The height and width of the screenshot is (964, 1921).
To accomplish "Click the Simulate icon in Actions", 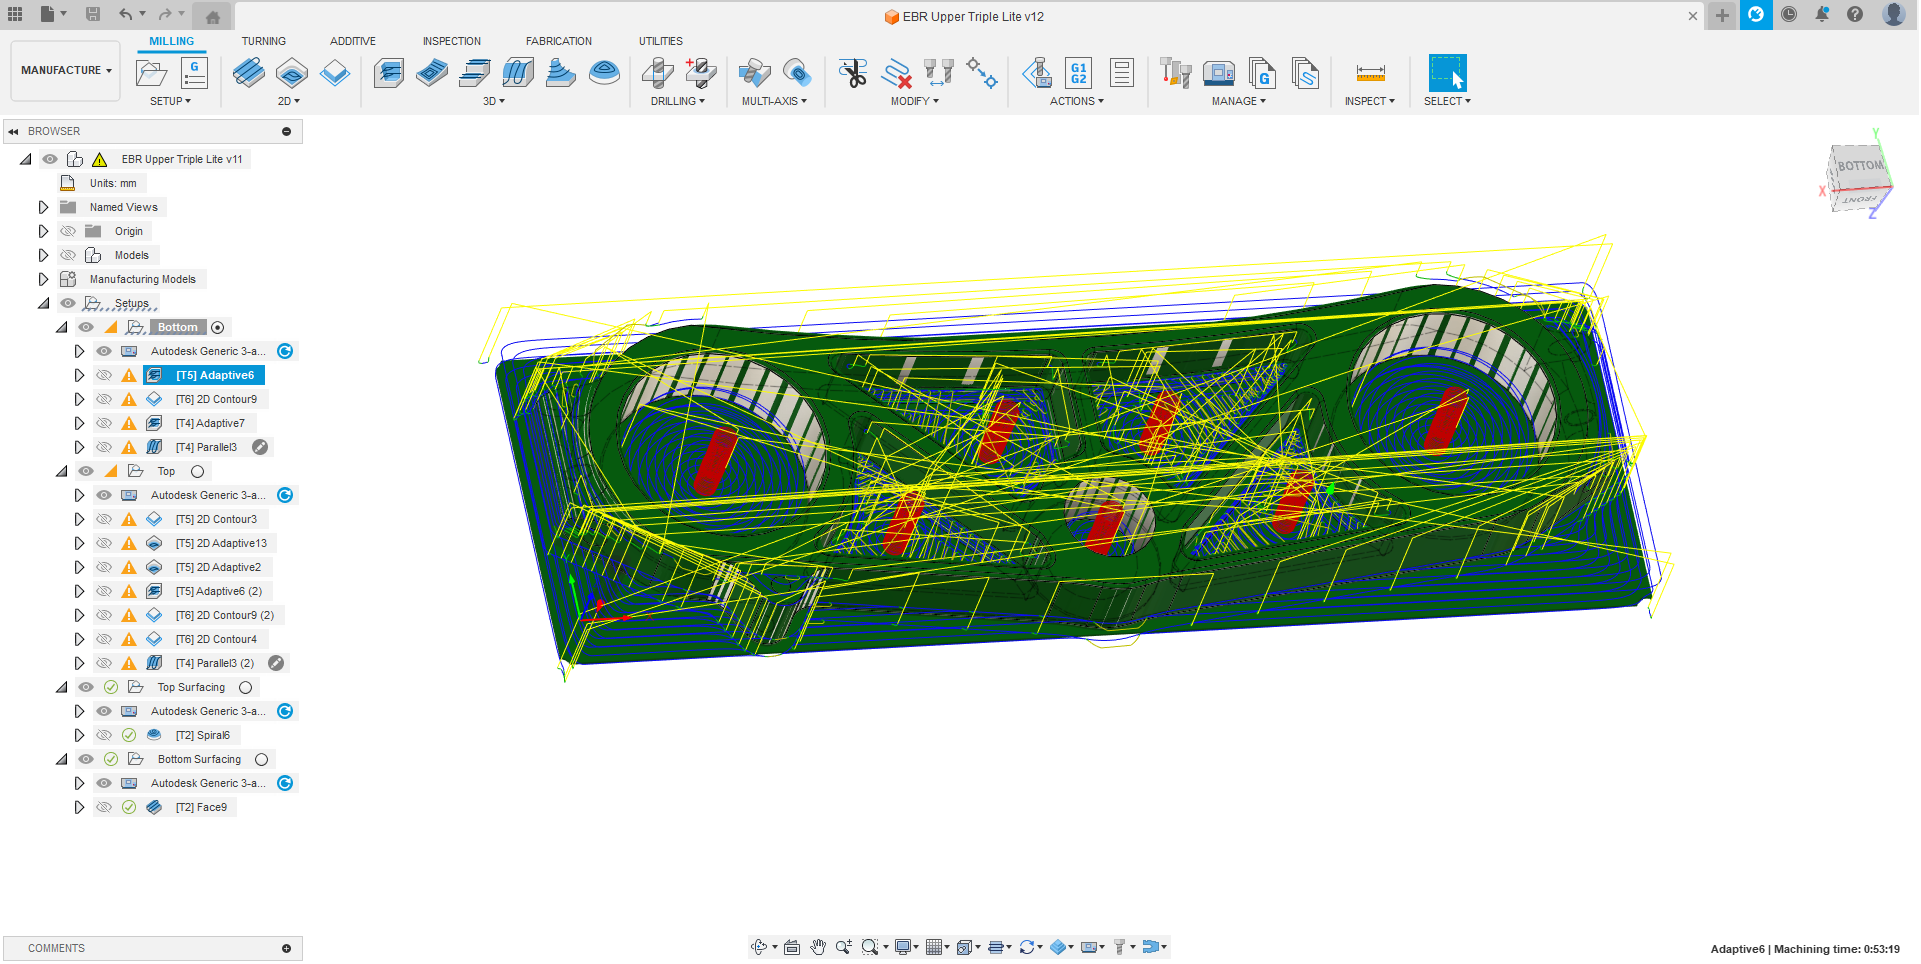I will click(1037, 73).
